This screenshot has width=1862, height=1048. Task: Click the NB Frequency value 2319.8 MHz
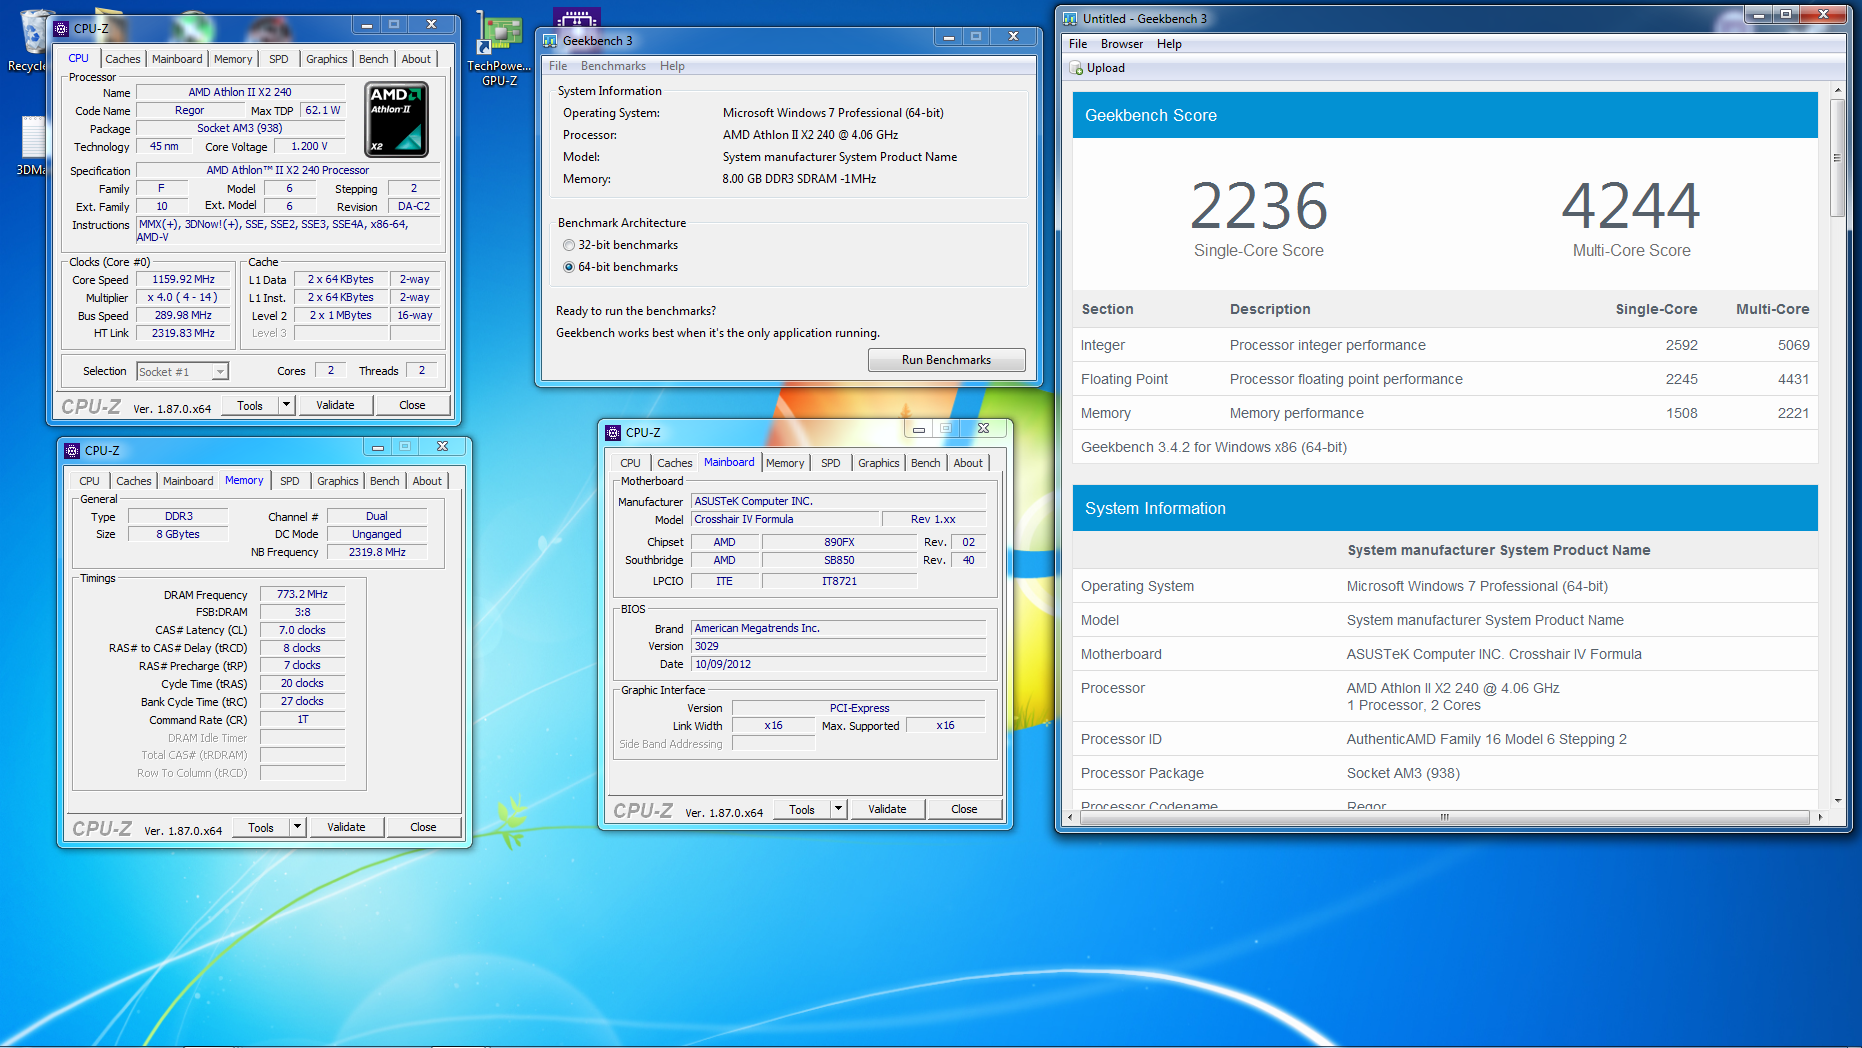(x=377, y=552)
